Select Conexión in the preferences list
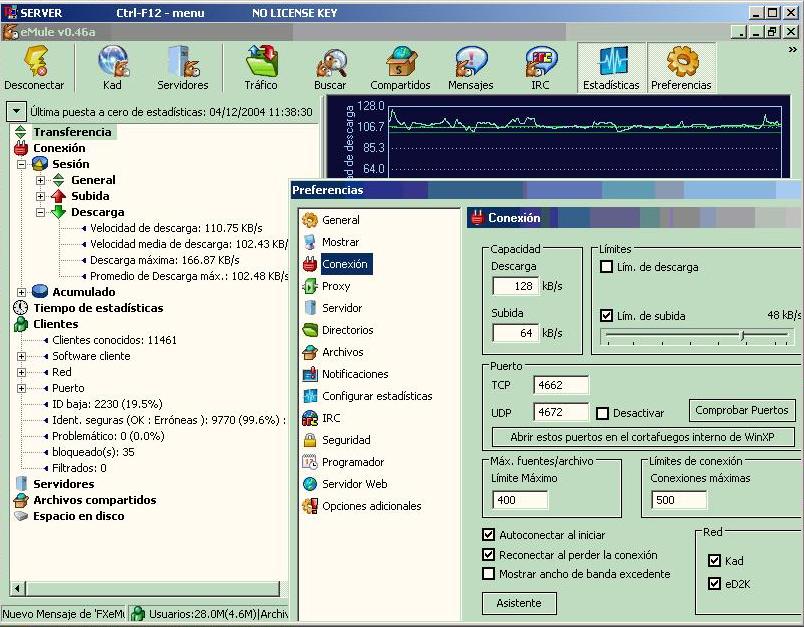 pos(345,264)
